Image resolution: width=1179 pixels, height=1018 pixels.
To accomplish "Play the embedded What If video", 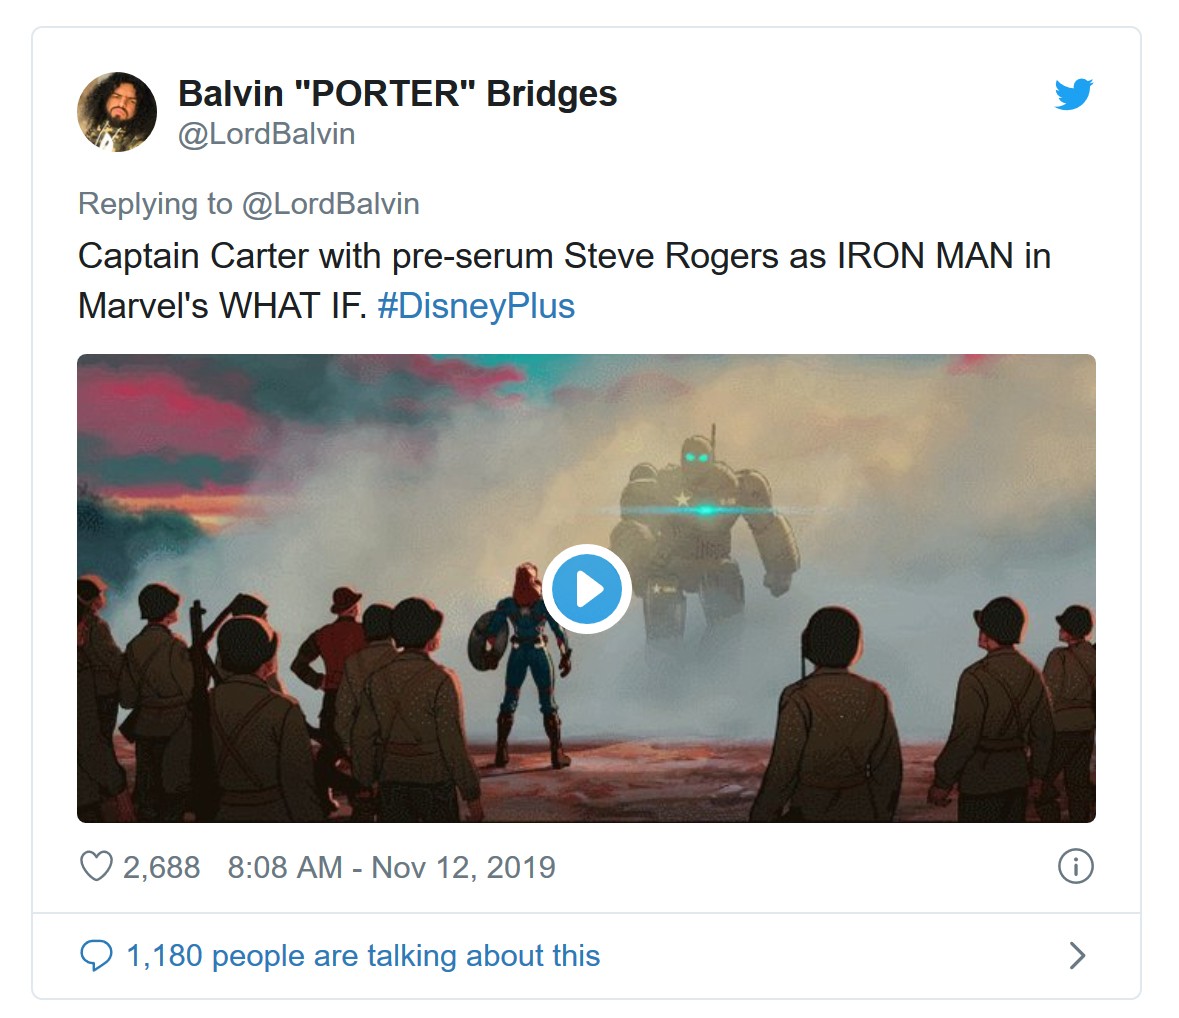I will coord(587,588).
